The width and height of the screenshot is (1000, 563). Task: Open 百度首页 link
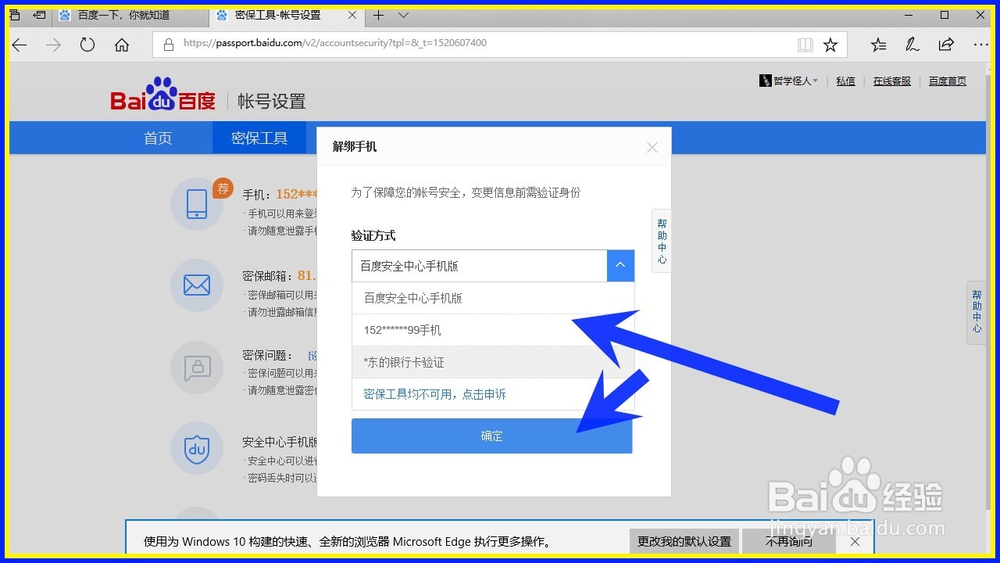pos(947,81)
